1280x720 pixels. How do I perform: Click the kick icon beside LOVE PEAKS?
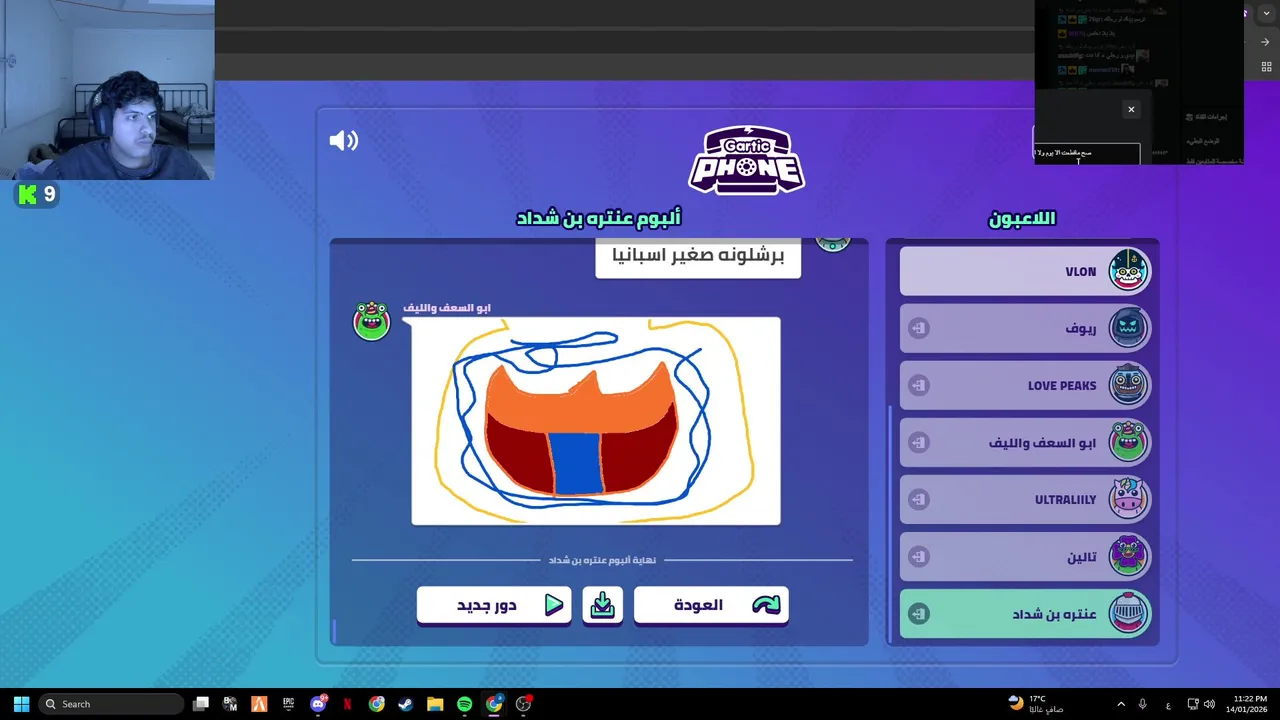(919, 385)
